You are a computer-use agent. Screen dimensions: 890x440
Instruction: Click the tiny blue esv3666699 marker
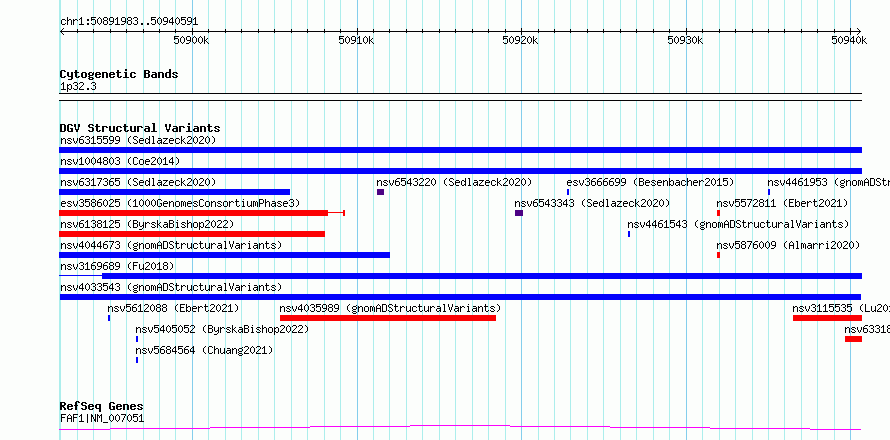(x=568, y=192)
